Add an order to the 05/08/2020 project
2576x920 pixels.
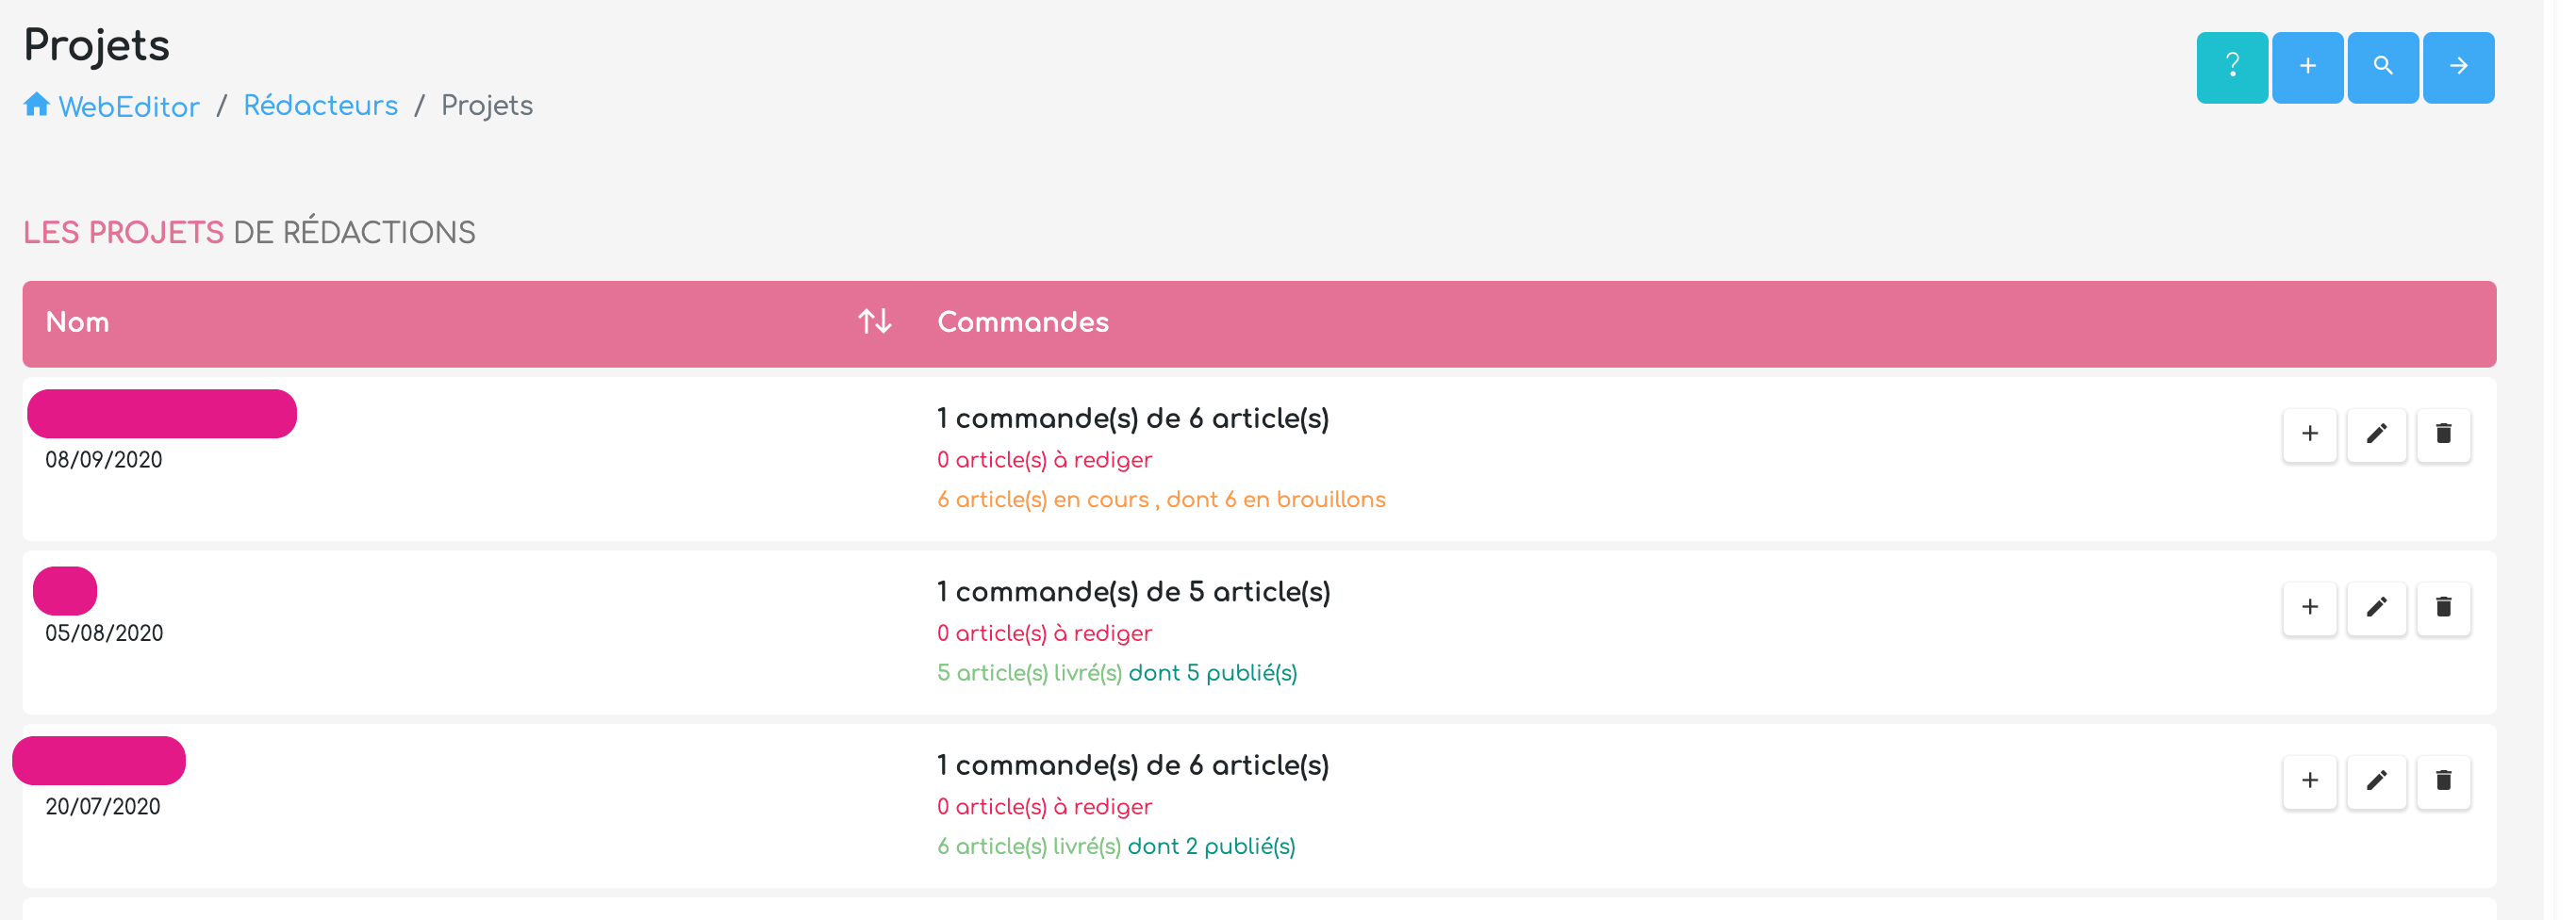(x=2309, y=608)
